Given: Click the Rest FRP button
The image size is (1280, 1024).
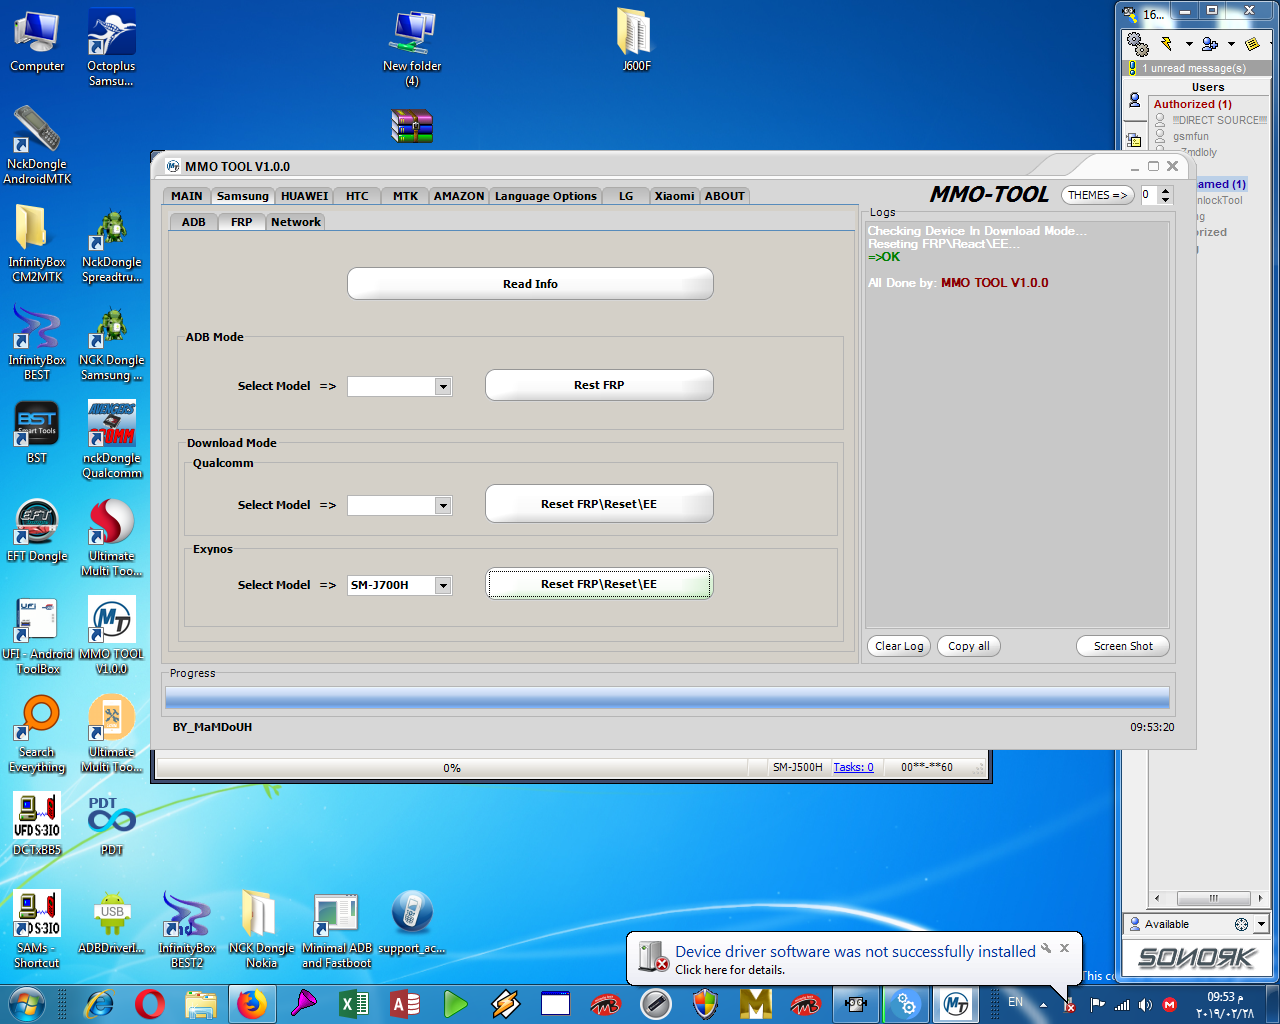Looking at the screenshot, I should pos(599,385).
